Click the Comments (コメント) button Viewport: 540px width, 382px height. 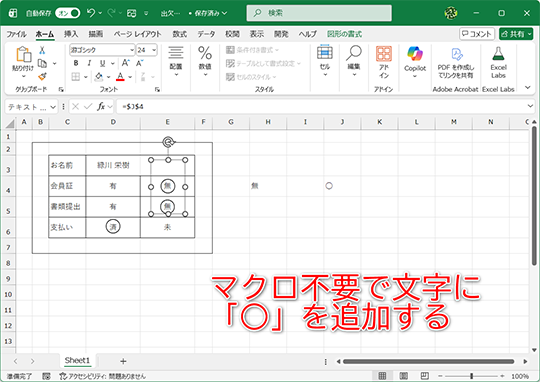tap(477, 34)
